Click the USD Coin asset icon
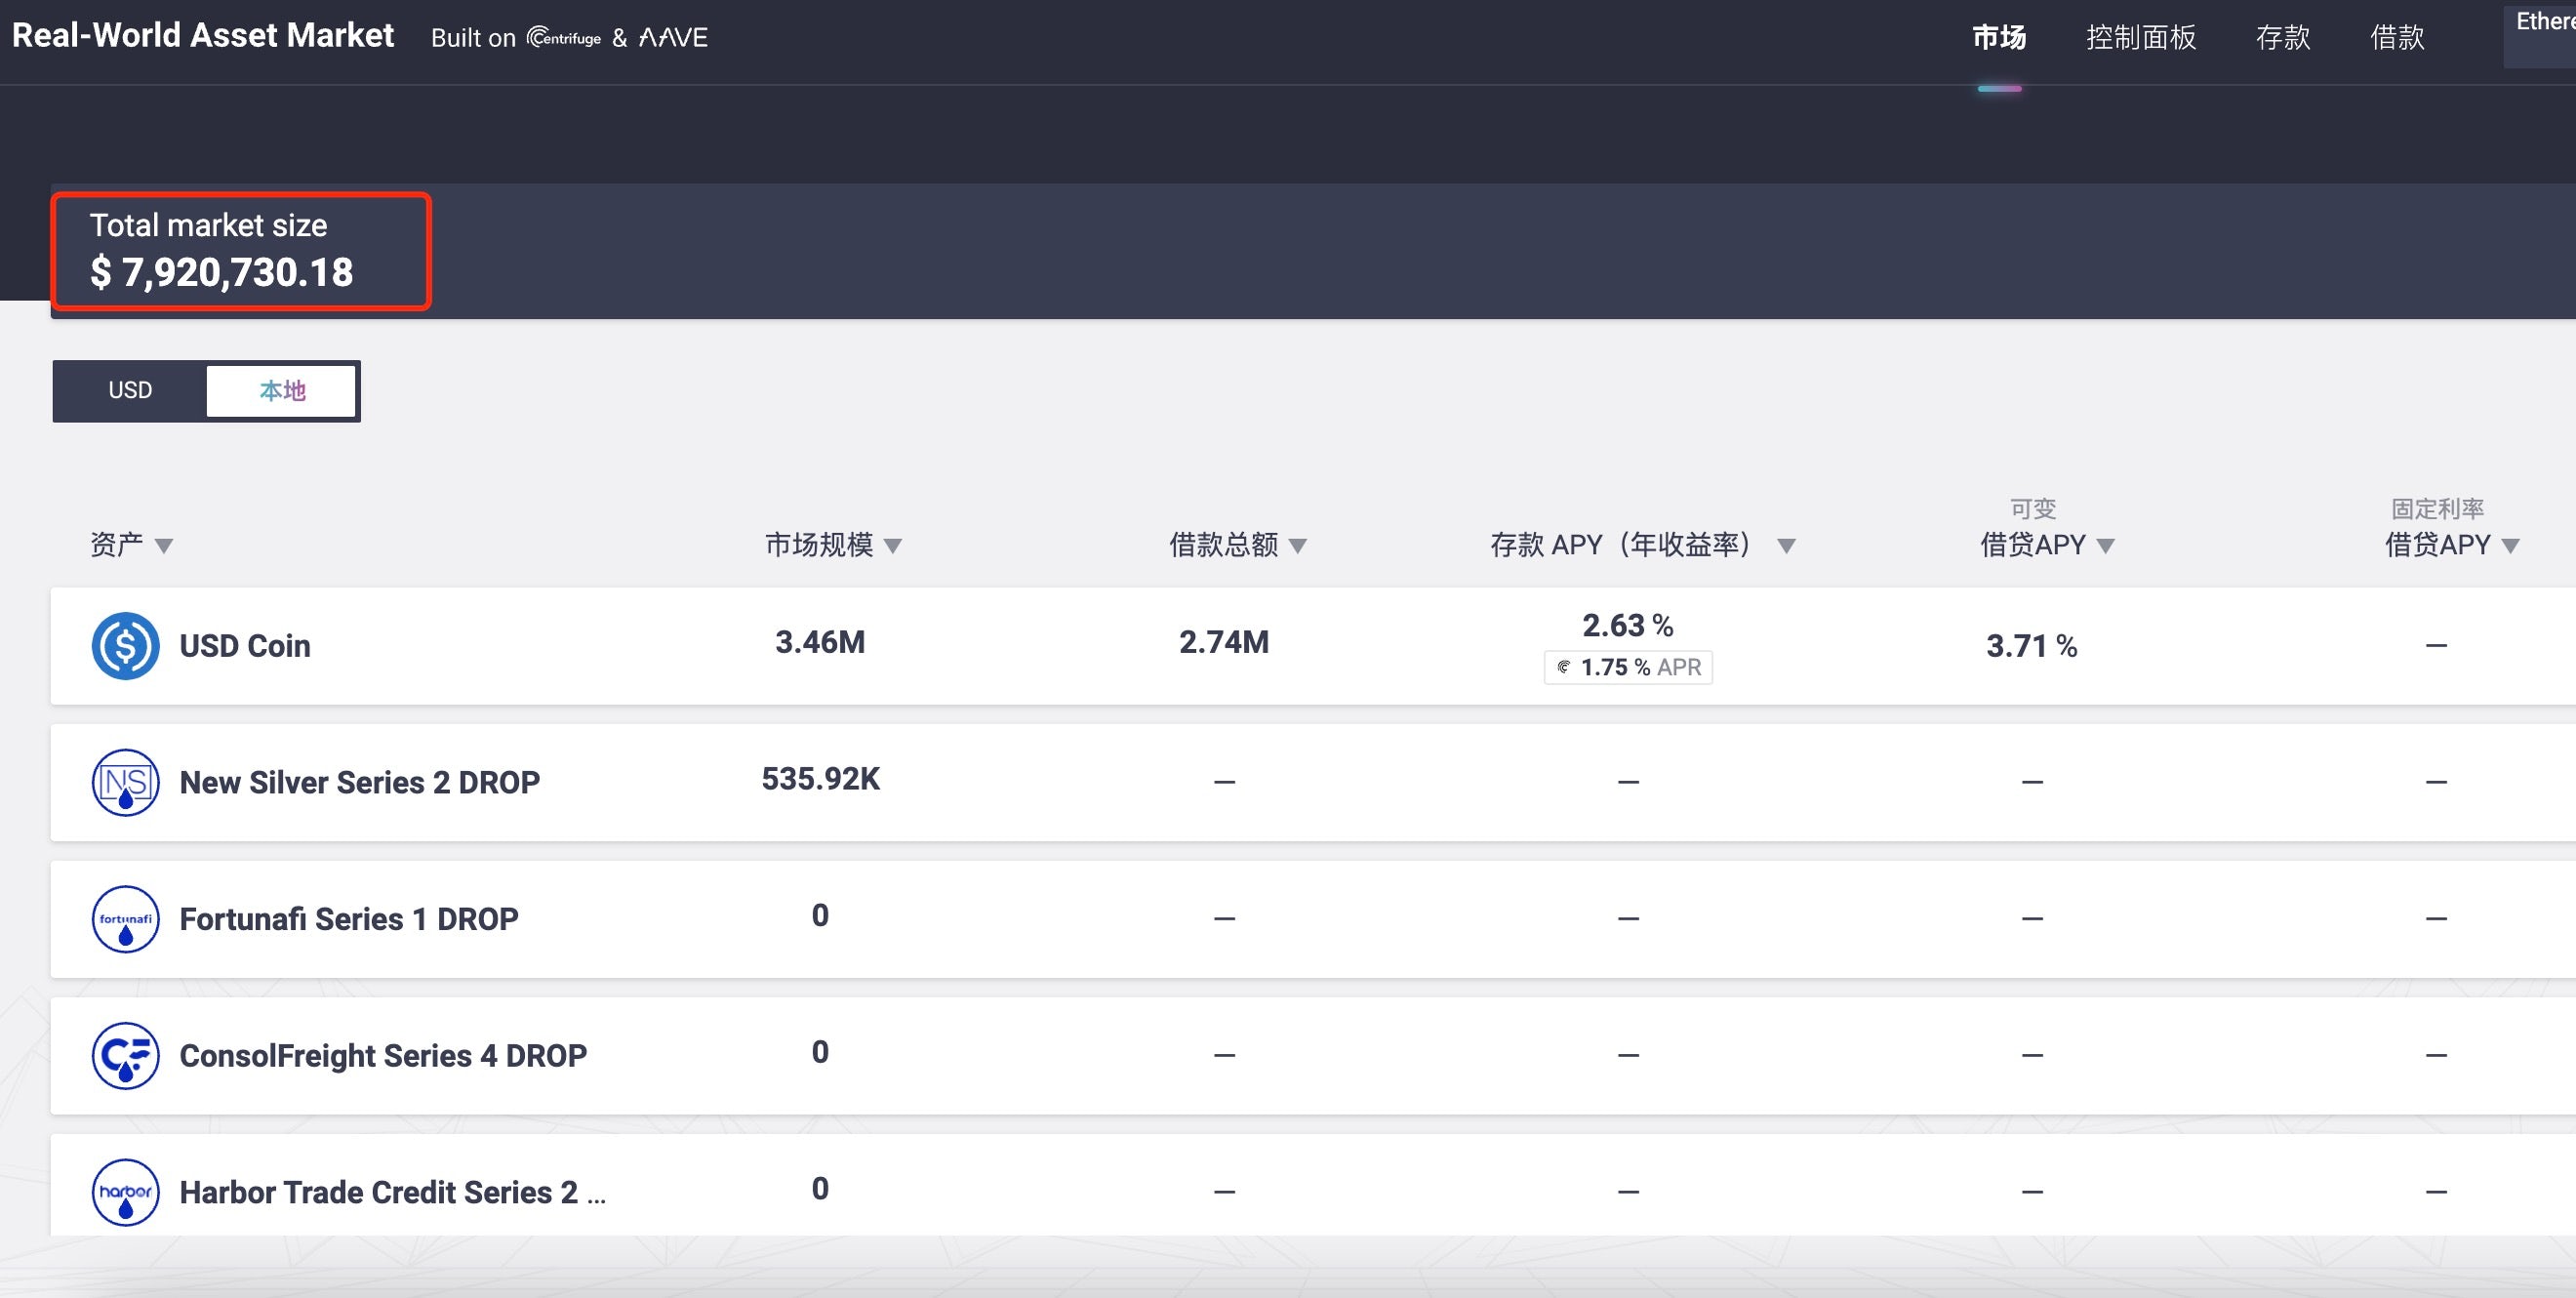Screen dimensions: 2576x1298 pyautogui.click(x=125, y=646)
